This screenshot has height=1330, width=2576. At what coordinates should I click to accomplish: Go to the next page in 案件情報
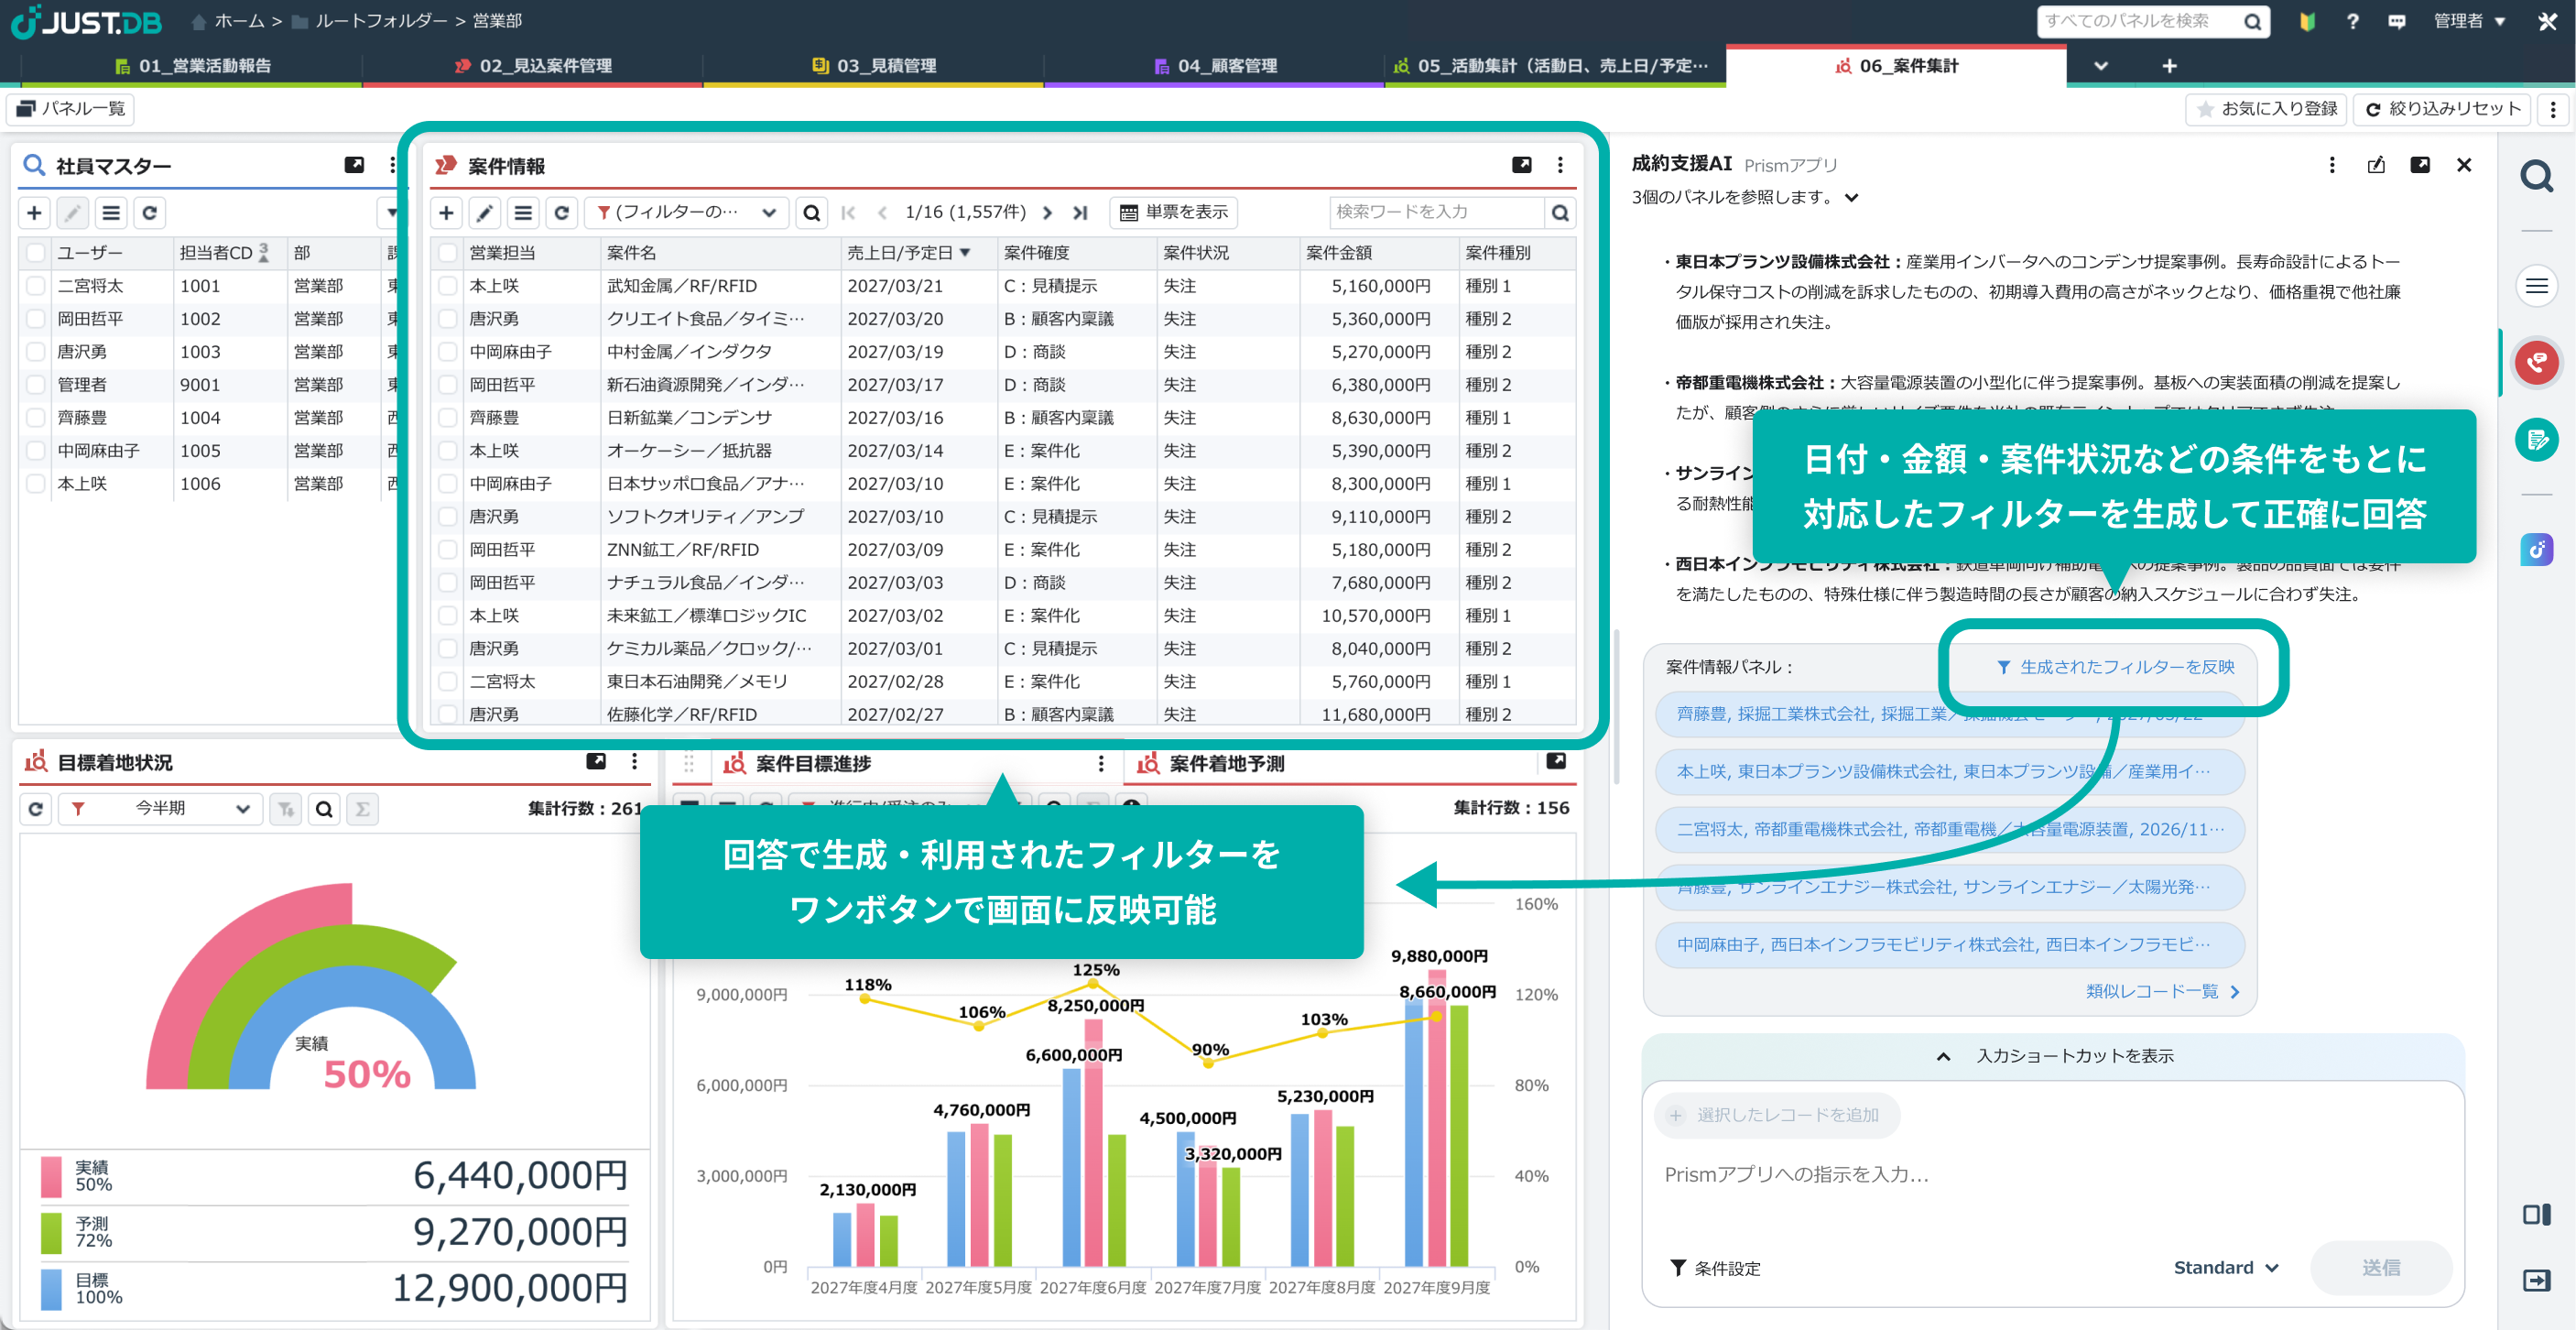point(1047,213)
